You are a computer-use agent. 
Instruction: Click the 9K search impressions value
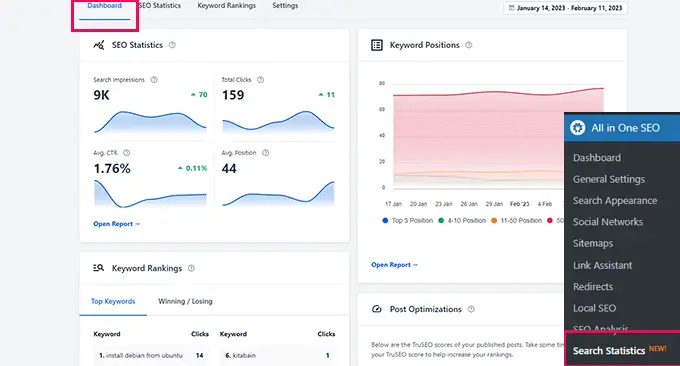click(x=101, y=95)
